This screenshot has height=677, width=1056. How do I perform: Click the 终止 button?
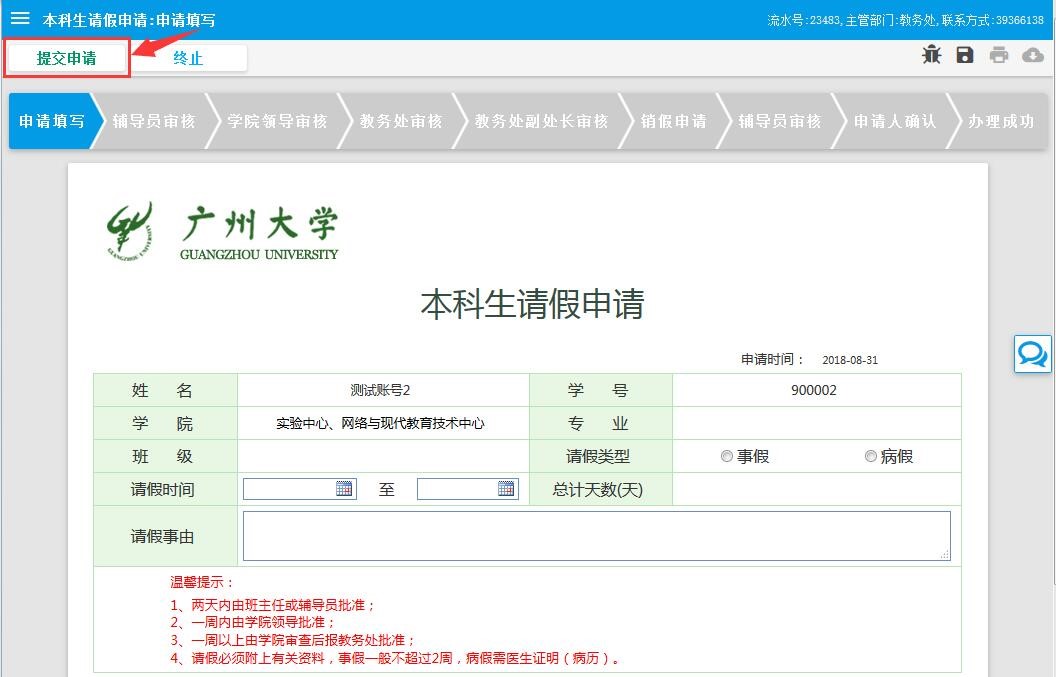[188, 58]
